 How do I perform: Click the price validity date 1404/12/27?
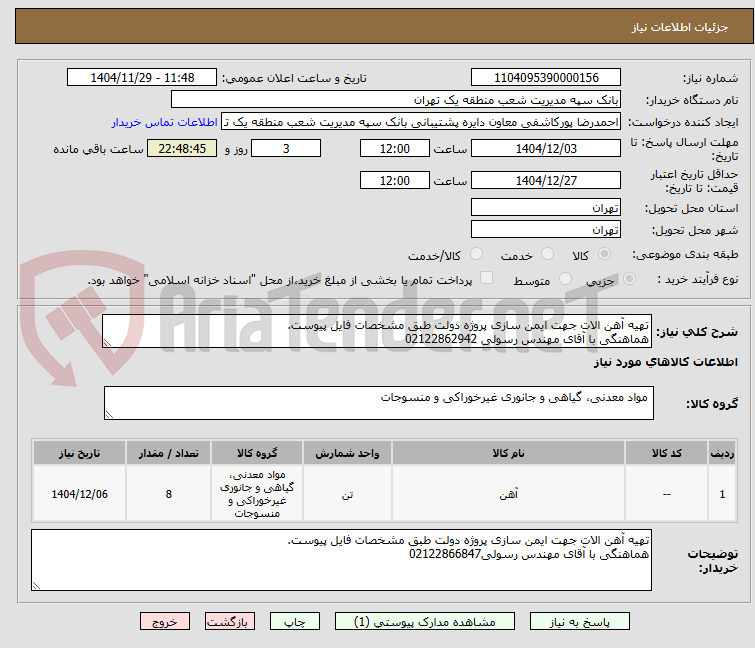tap(546, 181)
